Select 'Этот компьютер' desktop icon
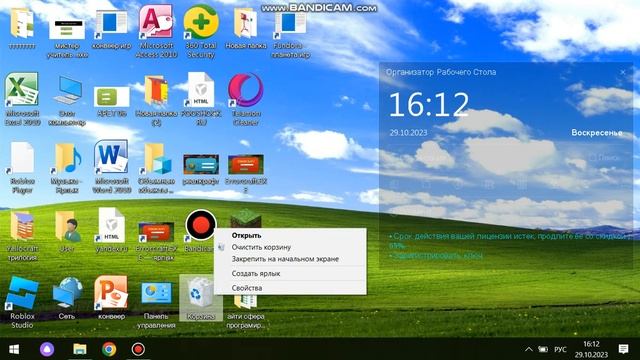640x360 pixels. tap(67, 100)
